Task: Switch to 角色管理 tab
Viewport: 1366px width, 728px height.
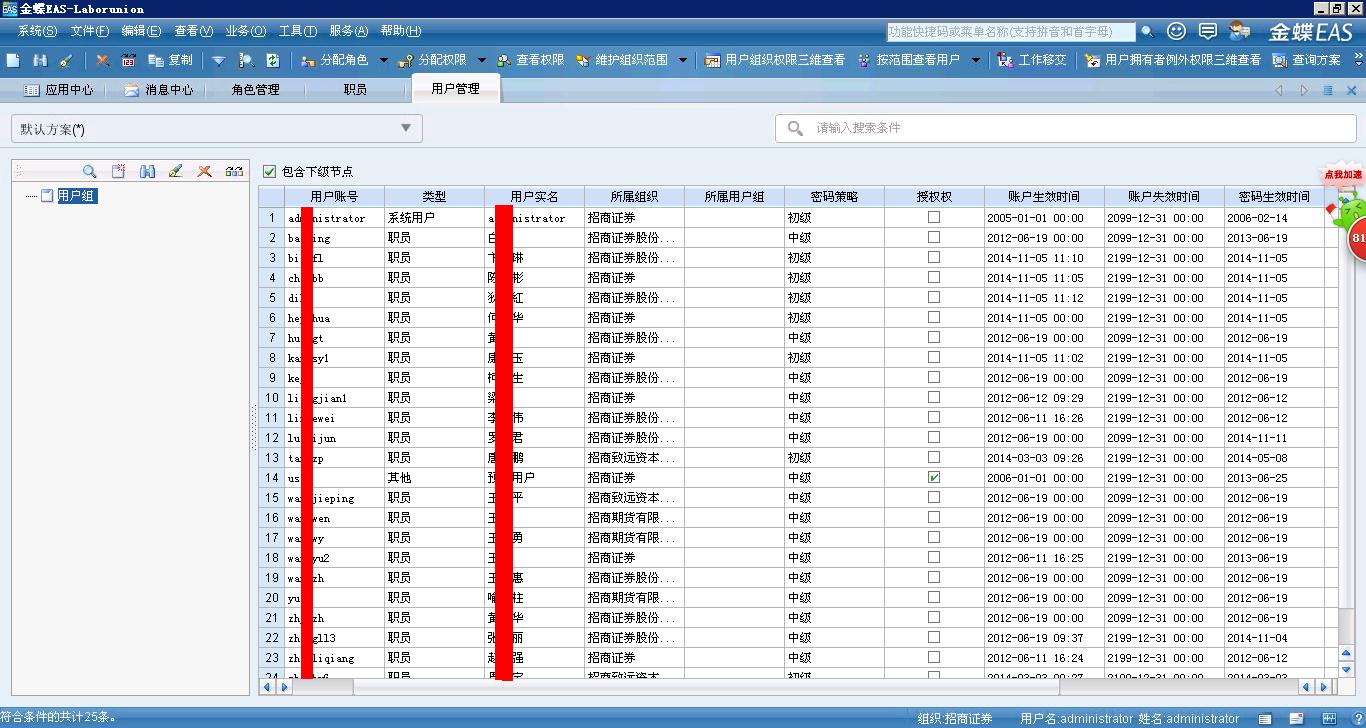Action: click(x=255, y=90)
